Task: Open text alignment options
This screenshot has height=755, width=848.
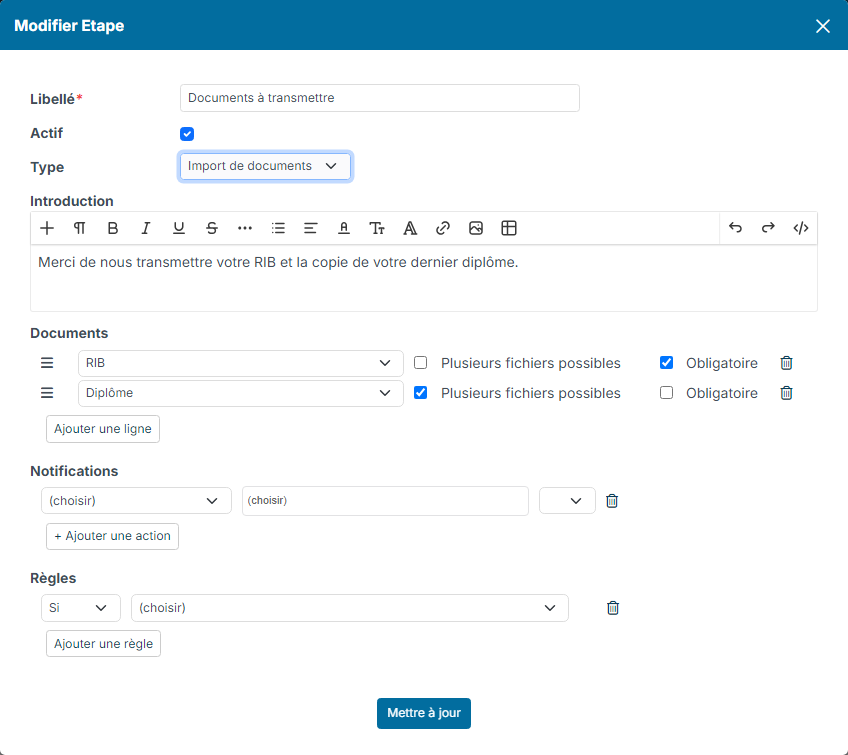Action: tap(310, 228)
